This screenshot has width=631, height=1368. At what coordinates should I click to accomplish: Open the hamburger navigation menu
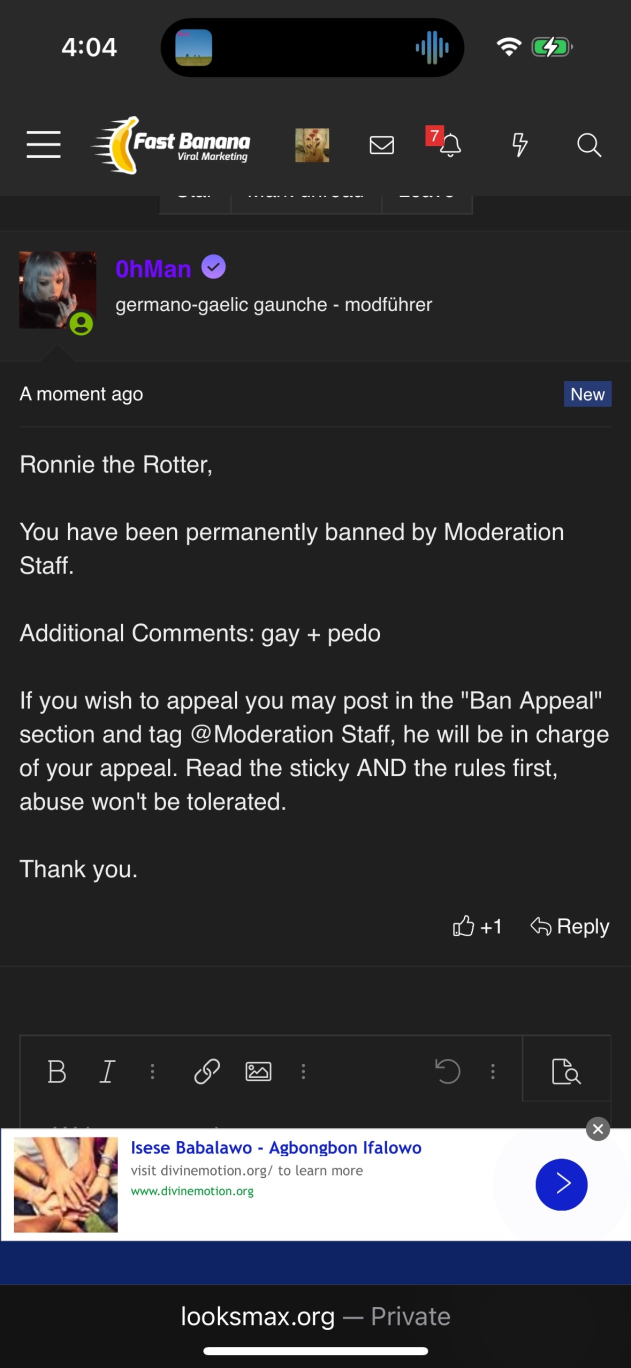(x=43, y=145)
